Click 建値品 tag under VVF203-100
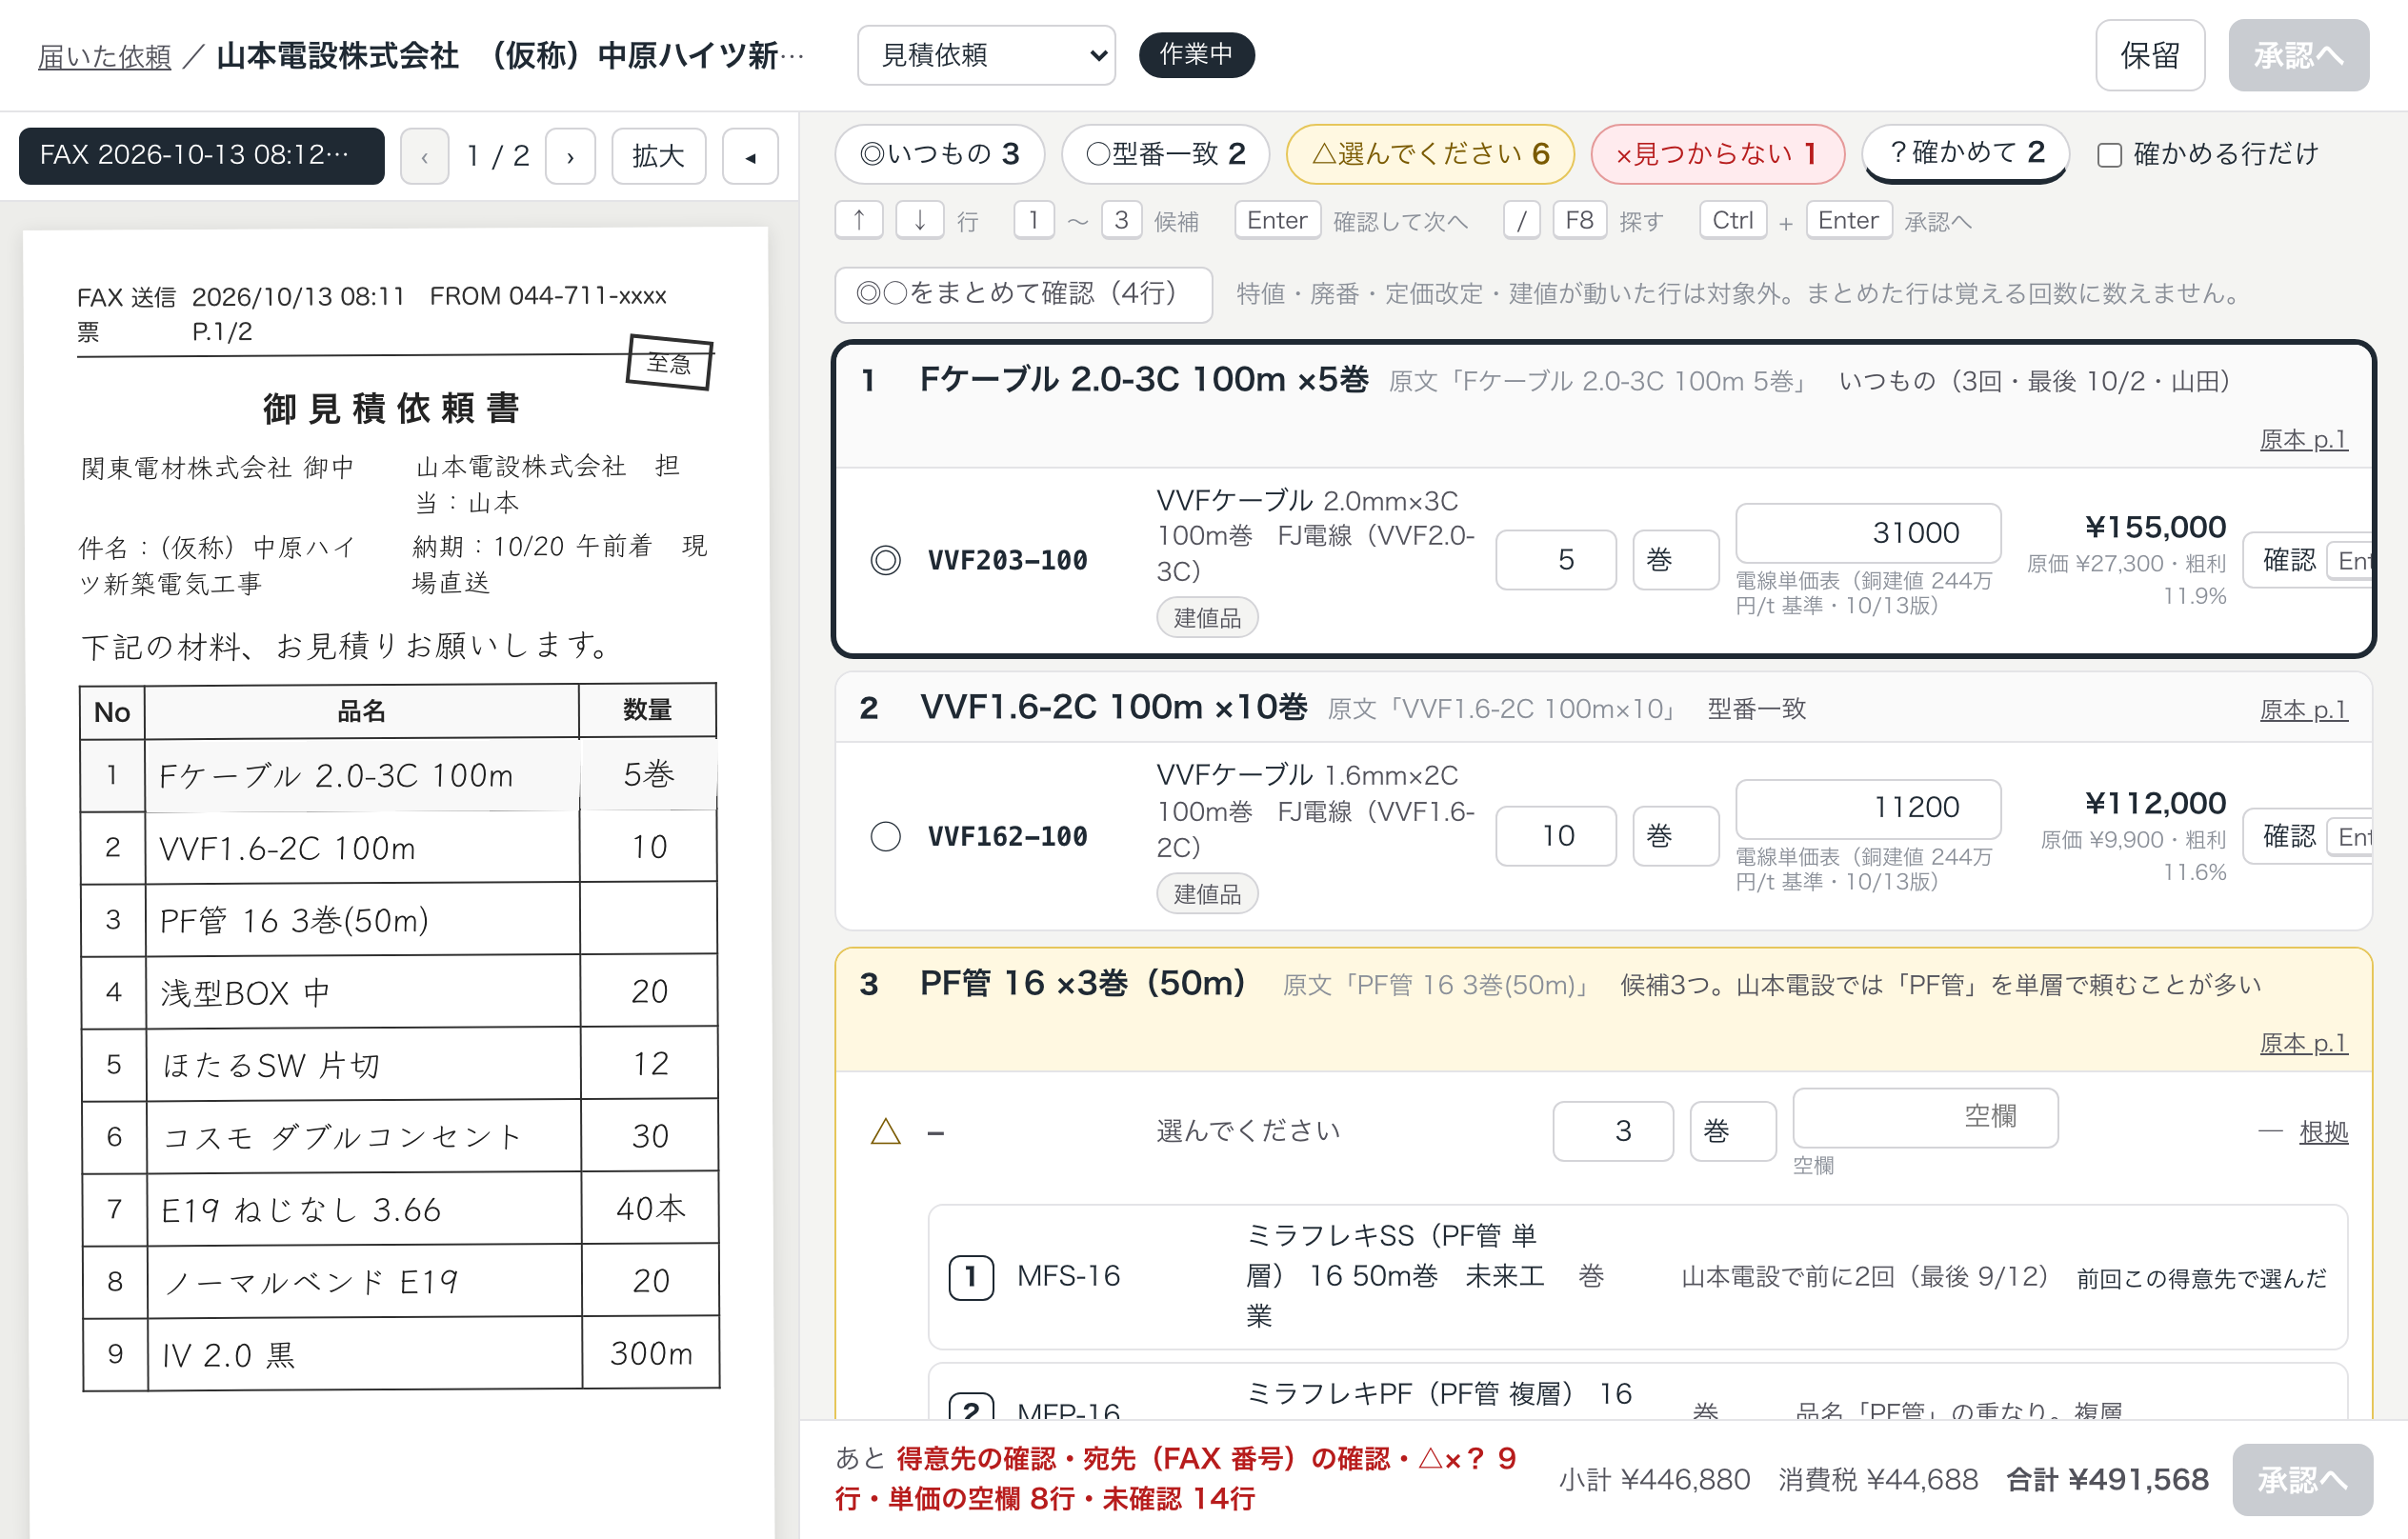The image size is (2408, 1539). click(x=1207, y=618)
